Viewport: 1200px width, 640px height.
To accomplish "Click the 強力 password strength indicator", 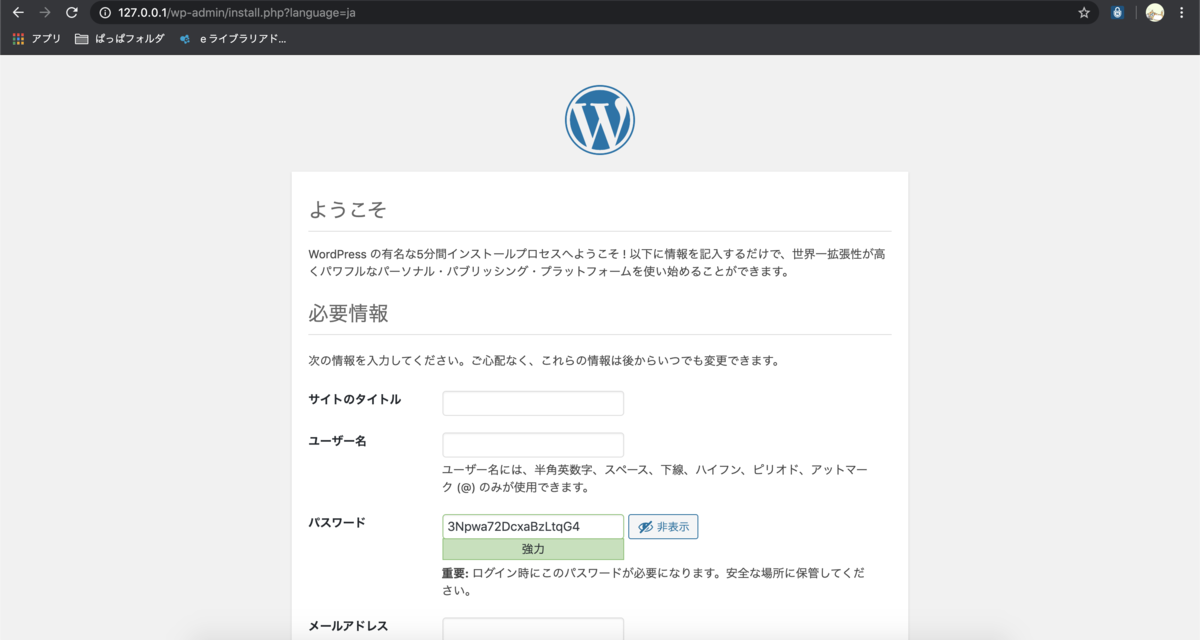I will tap(533, 549).
